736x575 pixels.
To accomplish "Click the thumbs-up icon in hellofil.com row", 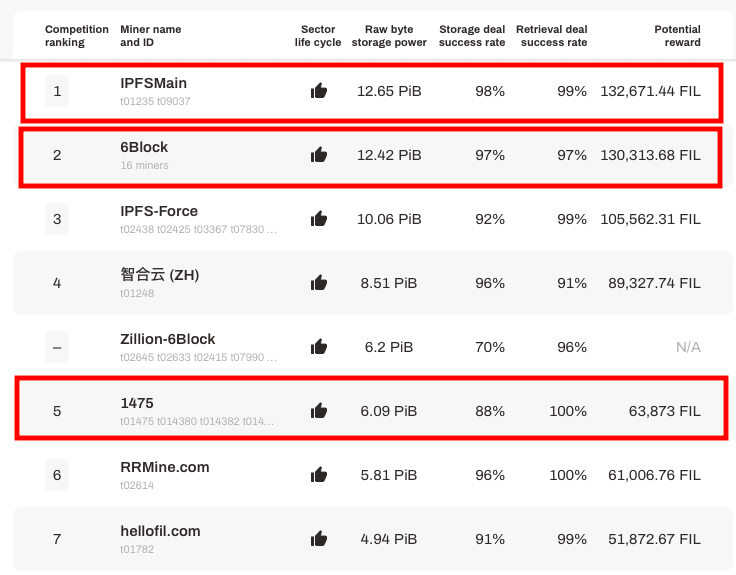I will point(319,539).
